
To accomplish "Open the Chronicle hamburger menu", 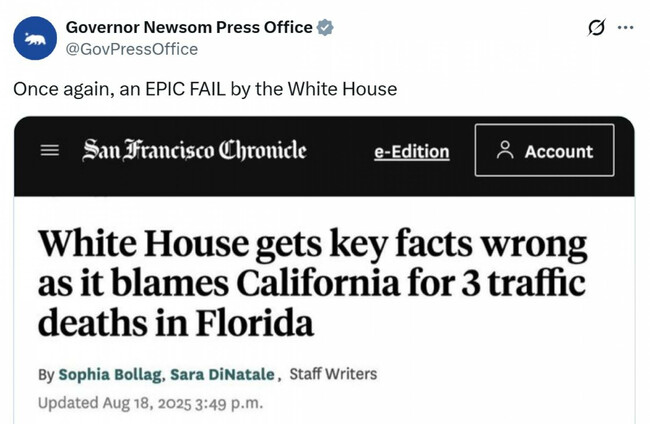I will 49,151.
